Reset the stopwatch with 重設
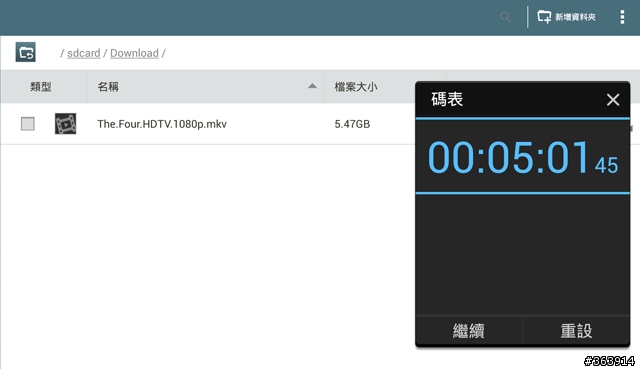Viewport: 640px width, 369px height. [576, 331]
